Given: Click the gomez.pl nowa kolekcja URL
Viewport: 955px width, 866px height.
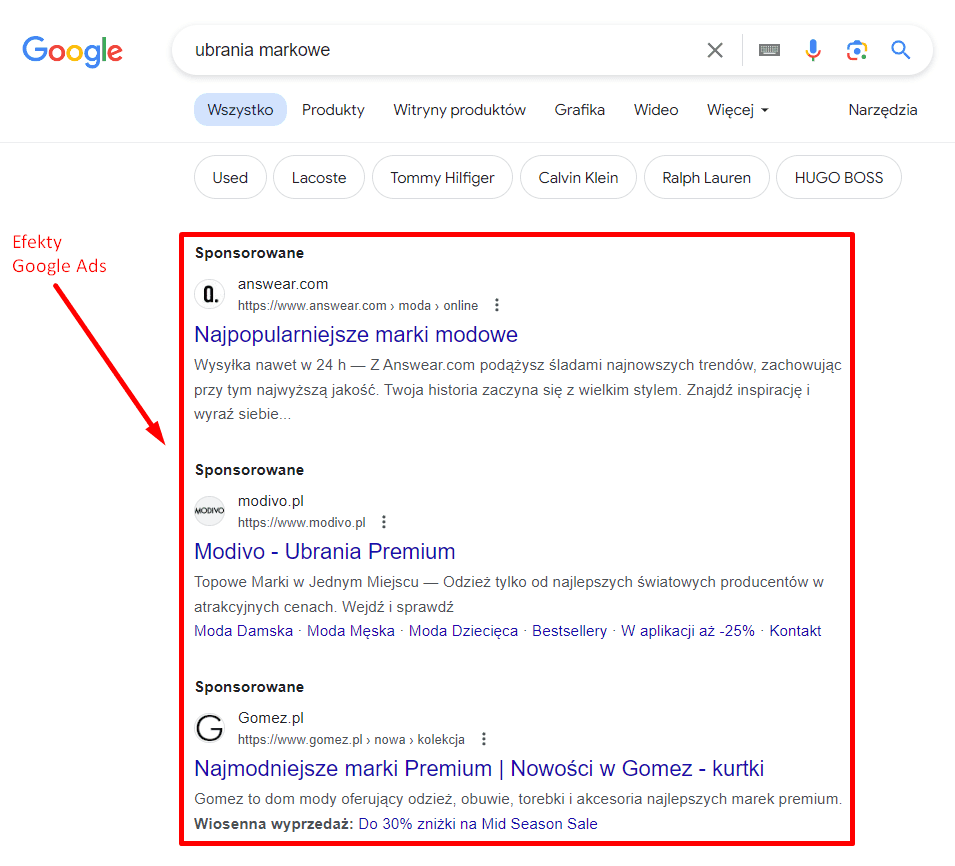Looking at the screenshot, I should (351, 739).
